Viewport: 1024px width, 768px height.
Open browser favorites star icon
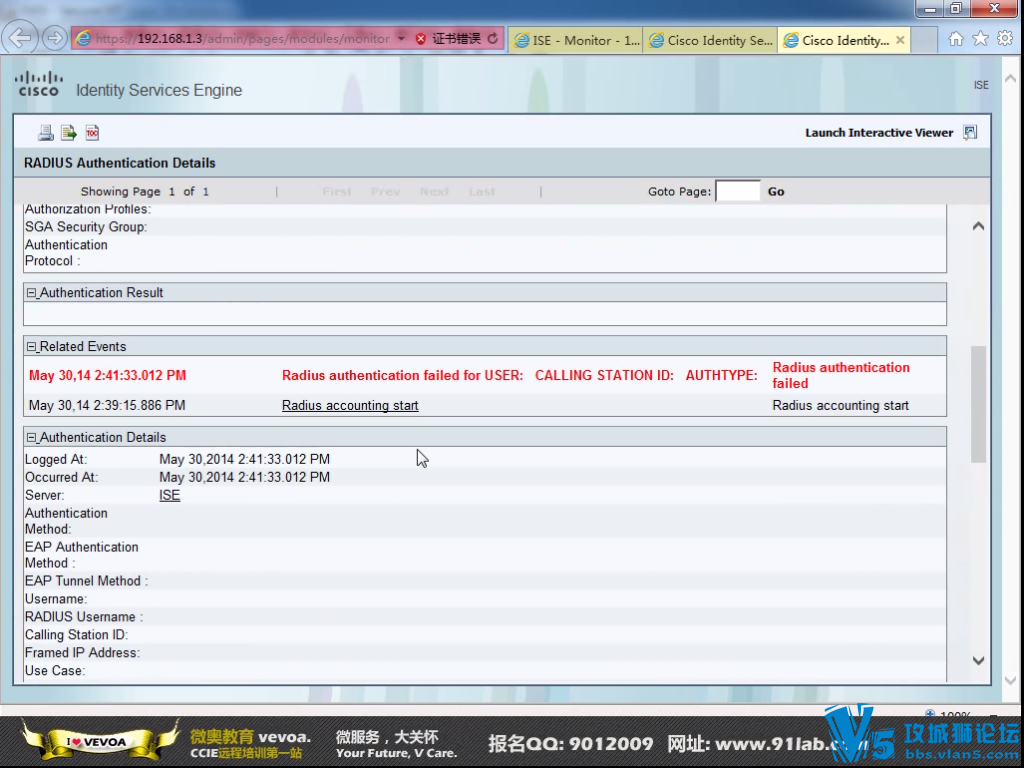[978, 39]
